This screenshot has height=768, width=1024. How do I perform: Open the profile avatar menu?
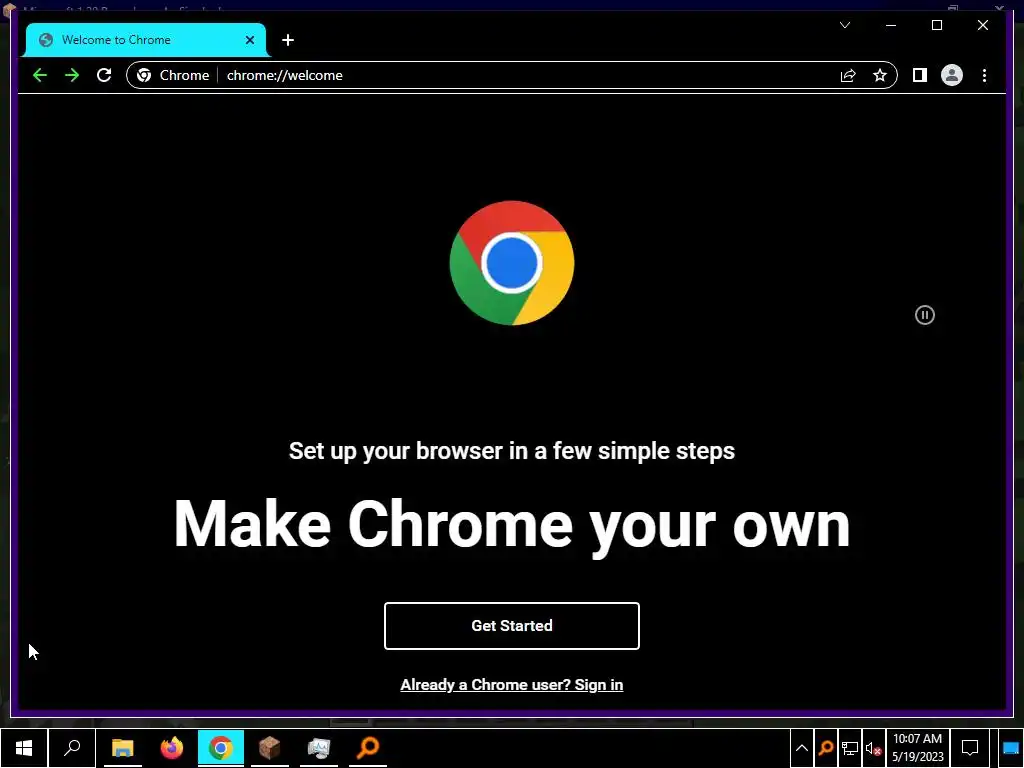point(952,75)
